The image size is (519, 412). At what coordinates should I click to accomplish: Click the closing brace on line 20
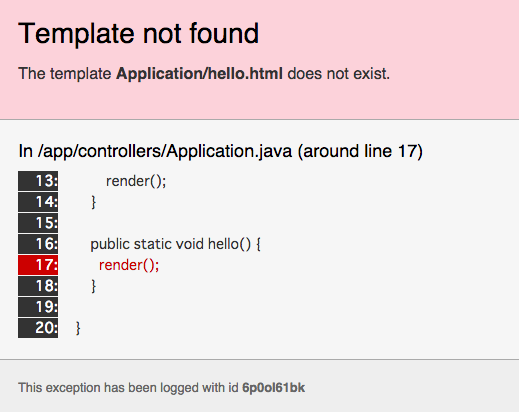point(78,328)
